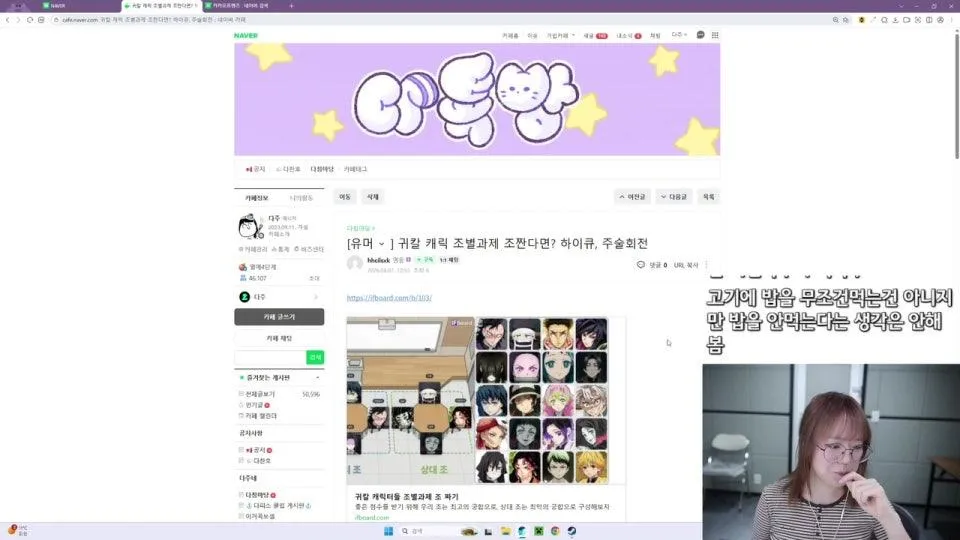Click the browser address bar
960x540 pixels.
click(440, 20)
